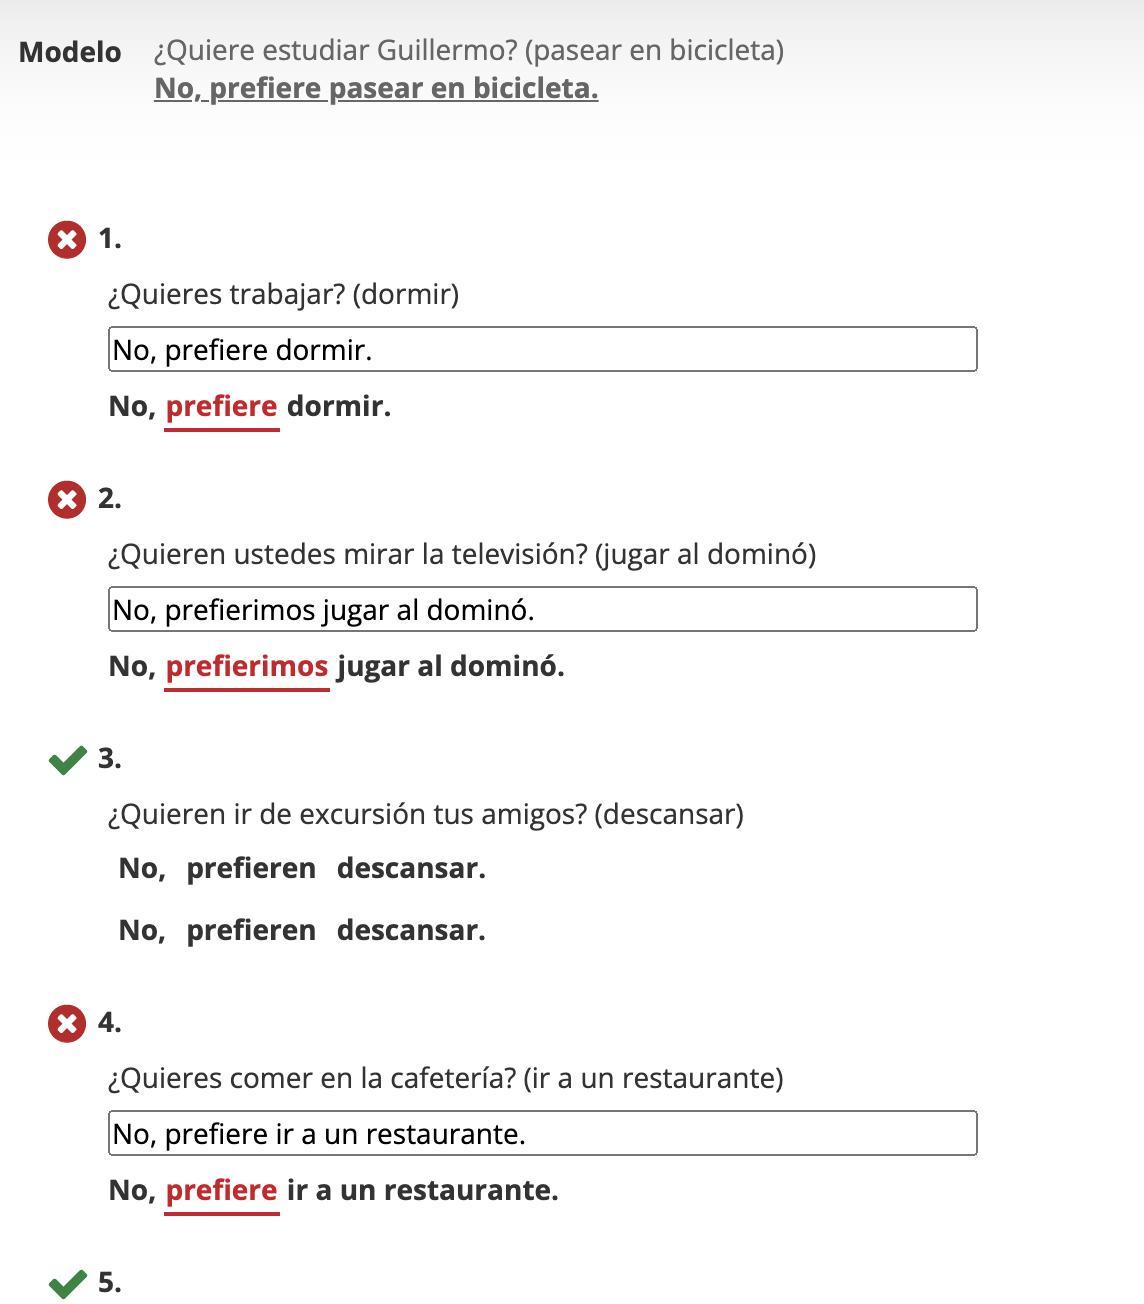Click the green checkmark beside question 5
Viewport: 1144px width, 1304px height.
[67, 1283]
